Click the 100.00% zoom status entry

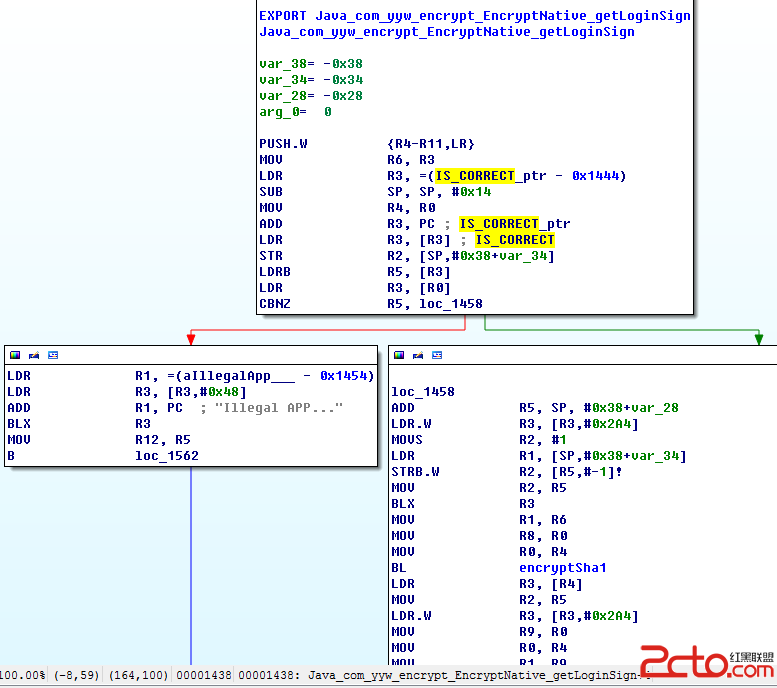click(x=23, y=675)
